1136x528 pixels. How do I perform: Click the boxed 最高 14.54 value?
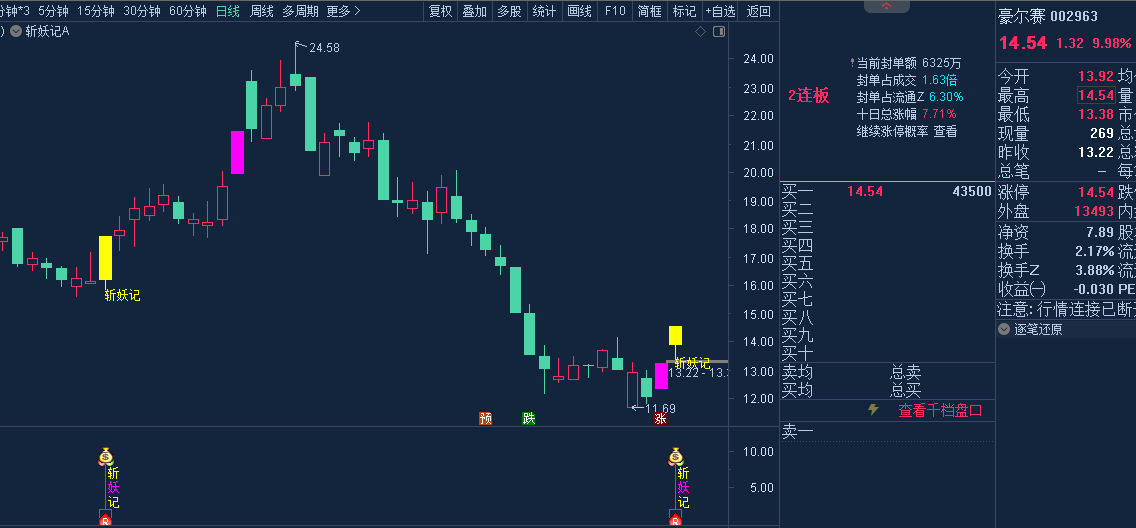click(1095, 96)
